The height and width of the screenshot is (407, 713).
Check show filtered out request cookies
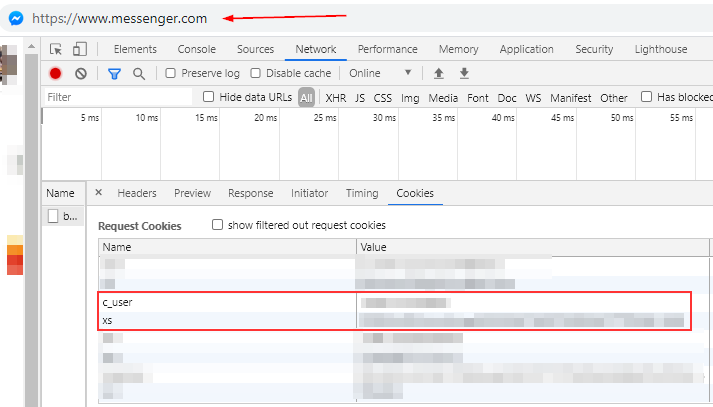tap(217, 225)
